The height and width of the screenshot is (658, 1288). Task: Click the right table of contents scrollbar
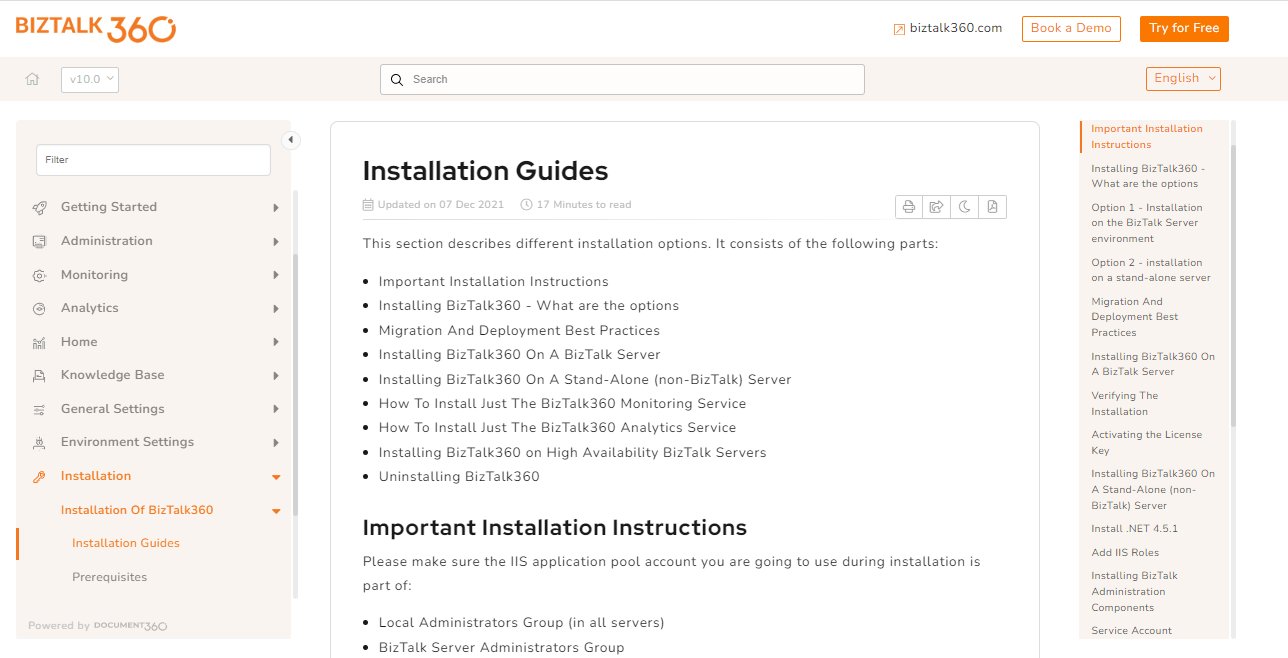(1233, 285)
